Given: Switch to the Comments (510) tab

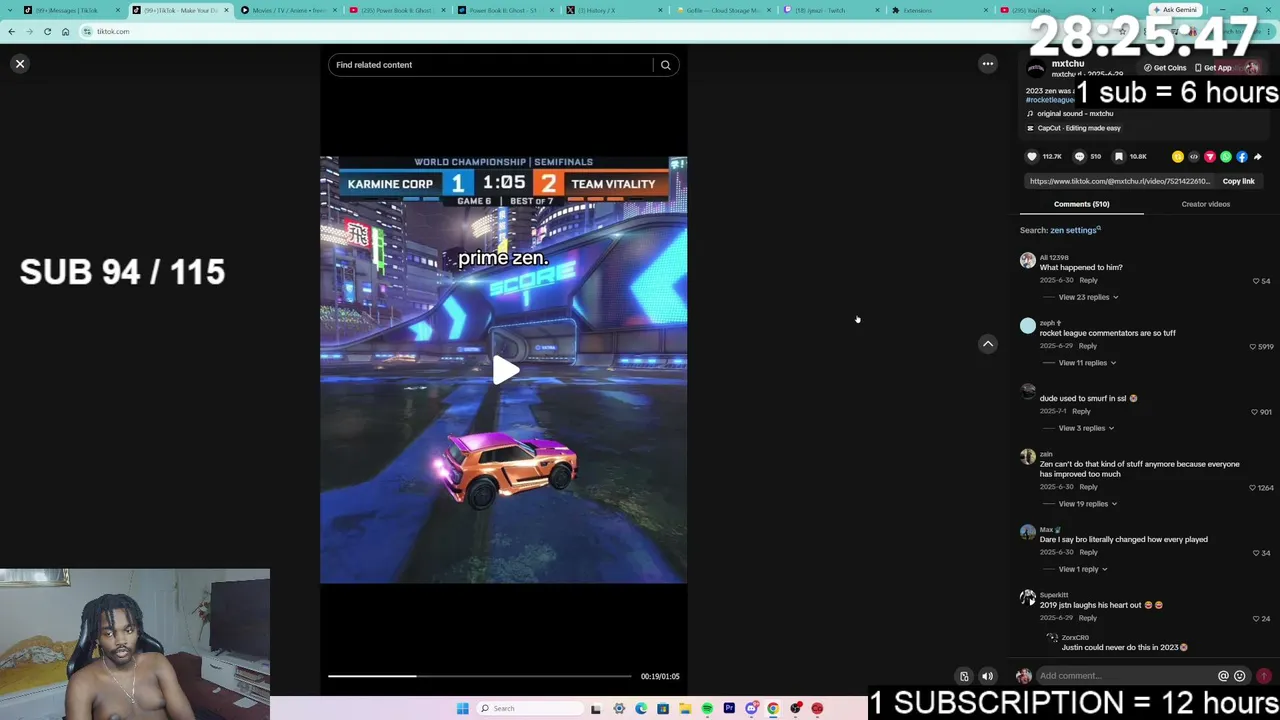Looking at the screenshot, I should [x=1081, y=204].
